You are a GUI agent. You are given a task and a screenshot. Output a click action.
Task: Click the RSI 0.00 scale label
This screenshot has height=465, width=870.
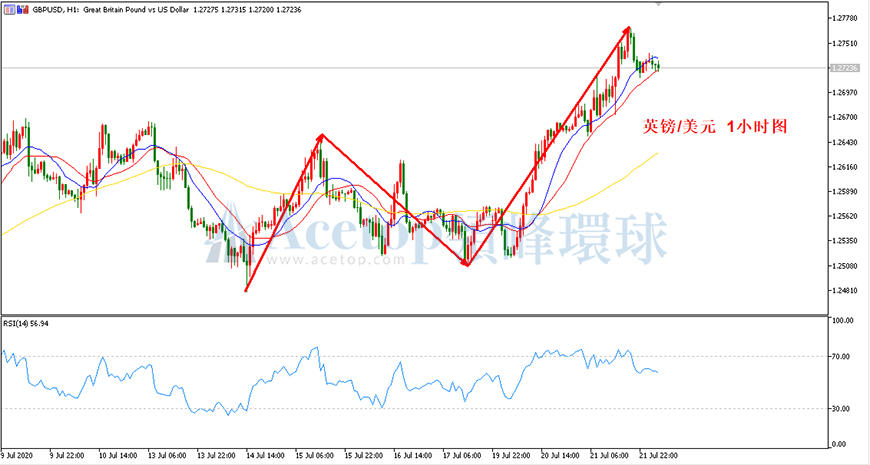(840, 444)
